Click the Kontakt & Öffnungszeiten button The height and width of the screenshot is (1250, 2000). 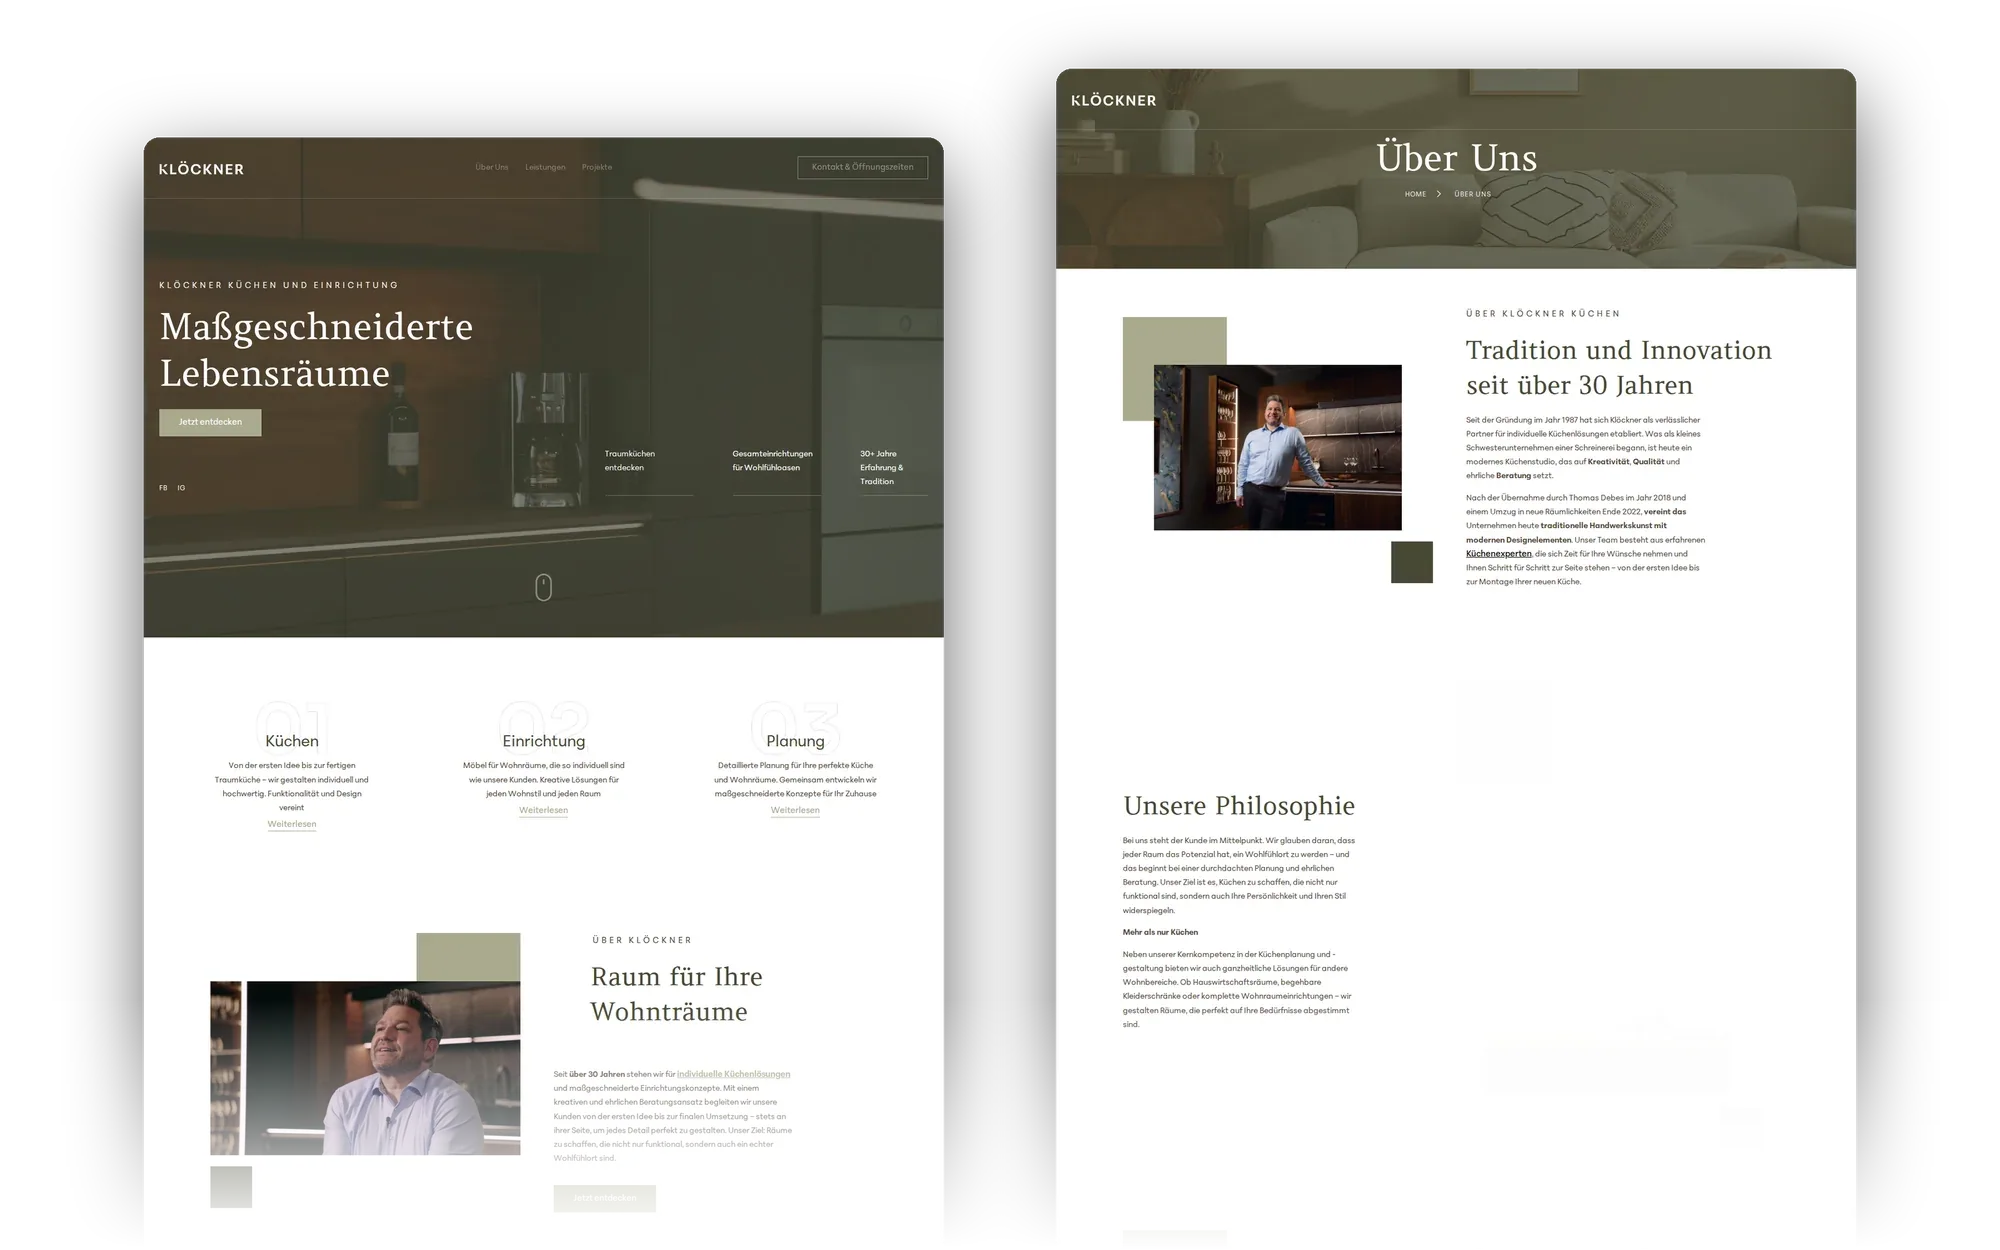(x=862, y=167)
